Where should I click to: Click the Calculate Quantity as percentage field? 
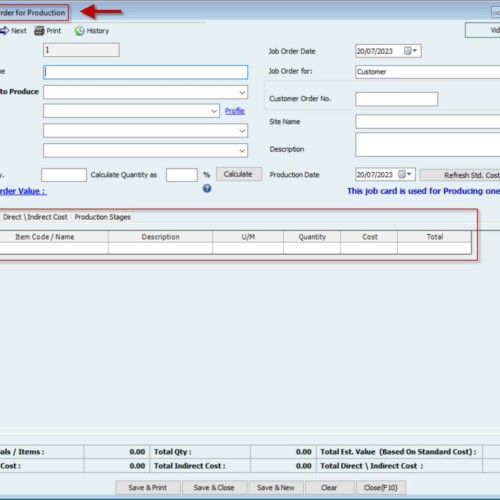(x=182, y=175)
